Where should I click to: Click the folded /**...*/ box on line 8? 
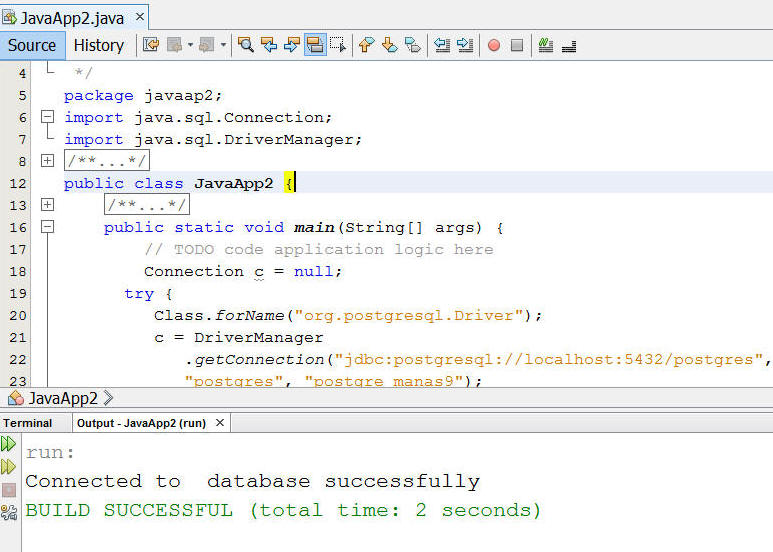click(107, 161)
